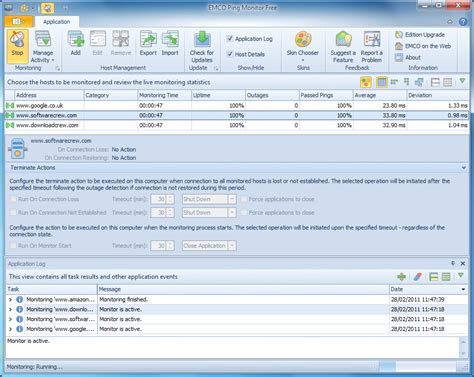Click the monitoring progress bar in status bar
This screenshot has width=474, height=377.
click(x=417, y=367)
